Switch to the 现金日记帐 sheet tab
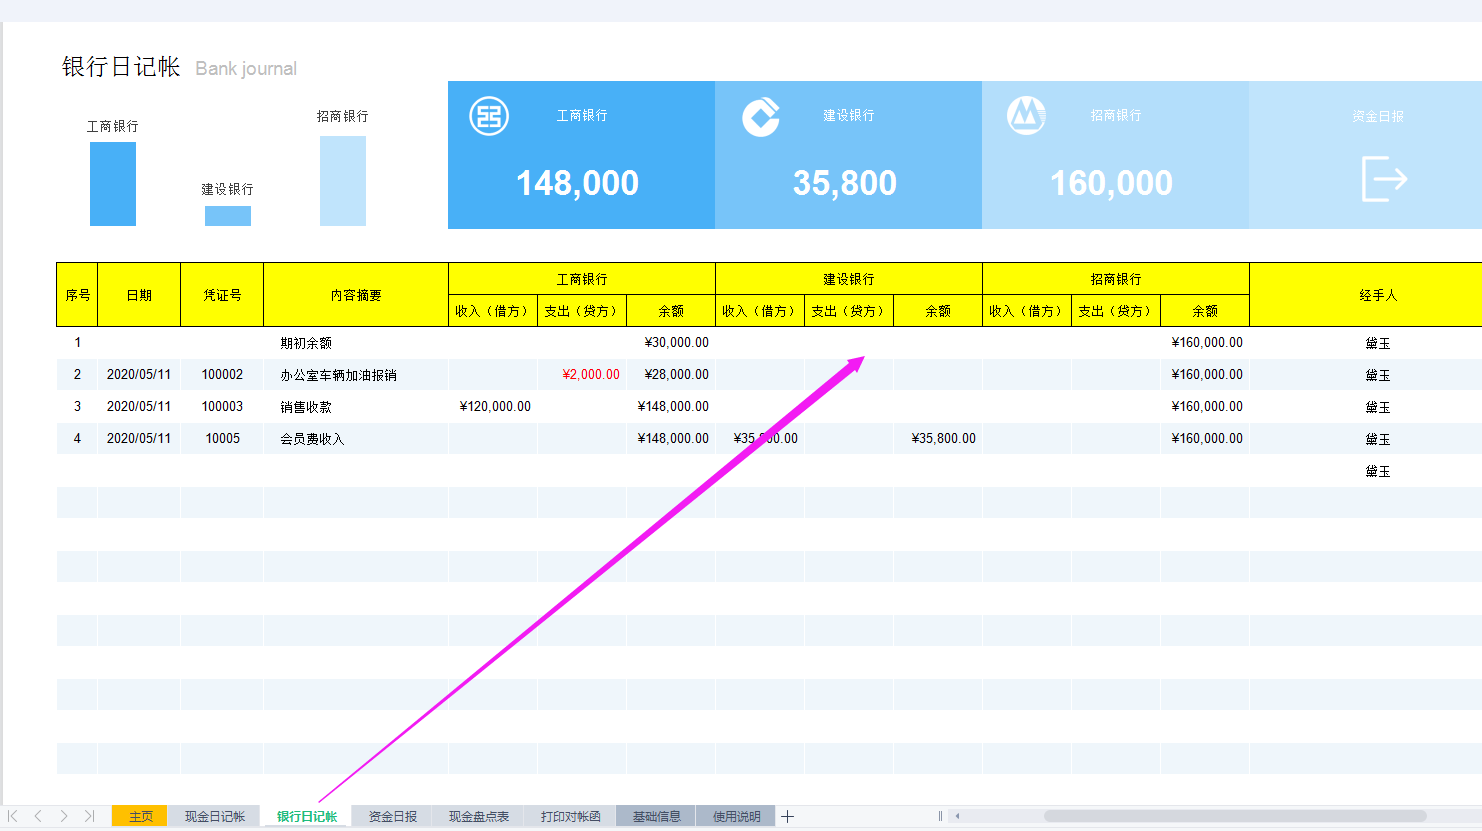1482x831 pixels. [214, 816]
